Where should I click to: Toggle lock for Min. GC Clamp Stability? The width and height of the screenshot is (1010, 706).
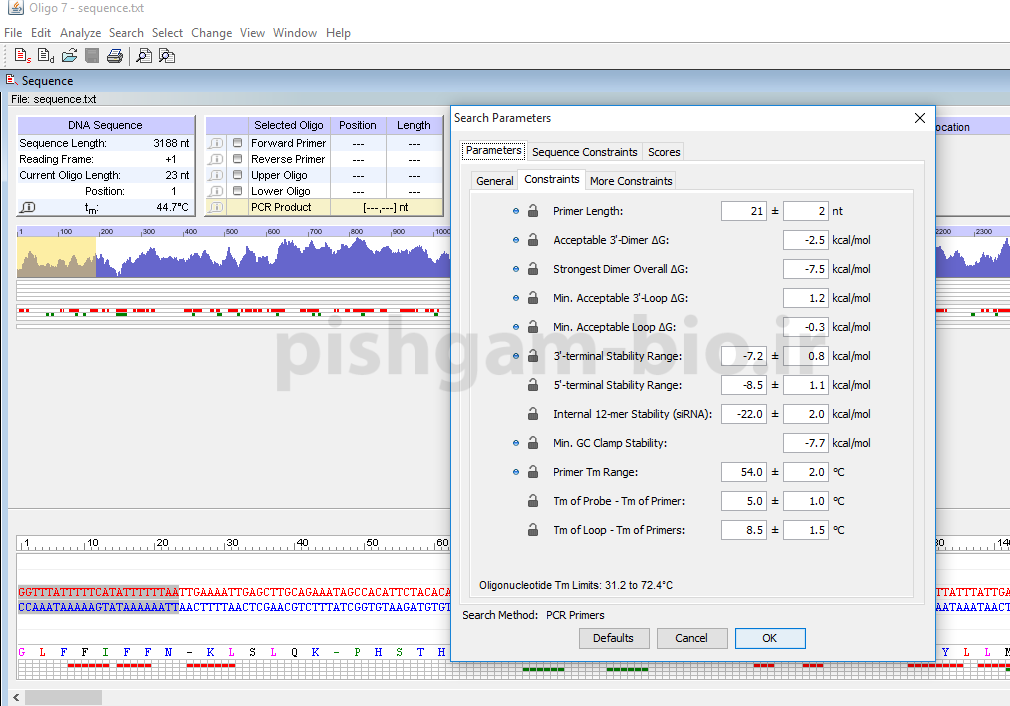pyautogui.click(x=533, y=443)
